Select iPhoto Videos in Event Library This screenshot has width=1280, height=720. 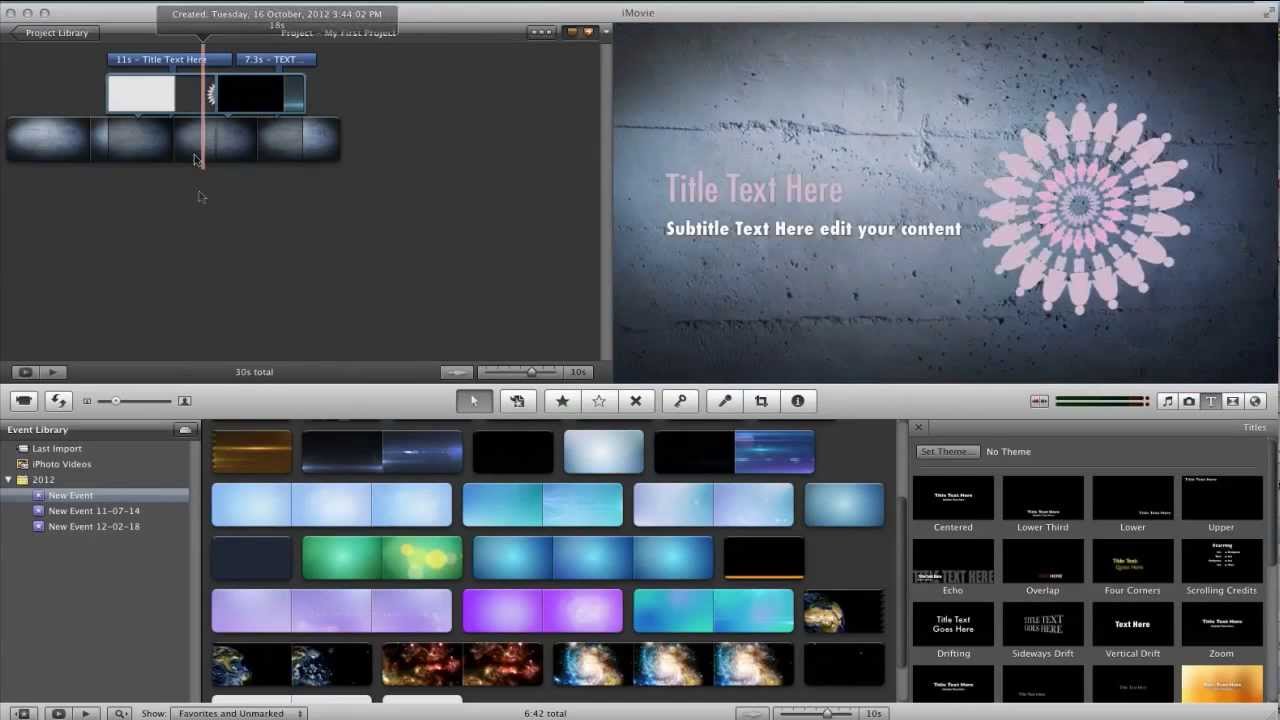coord(61,464)
